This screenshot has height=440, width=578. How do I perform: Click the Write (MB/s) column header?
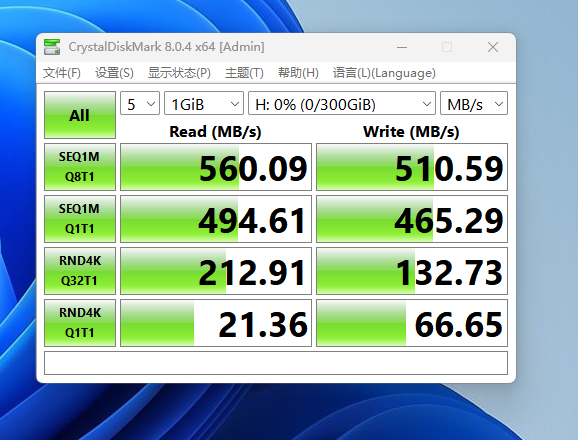click(x=411, y=132)
